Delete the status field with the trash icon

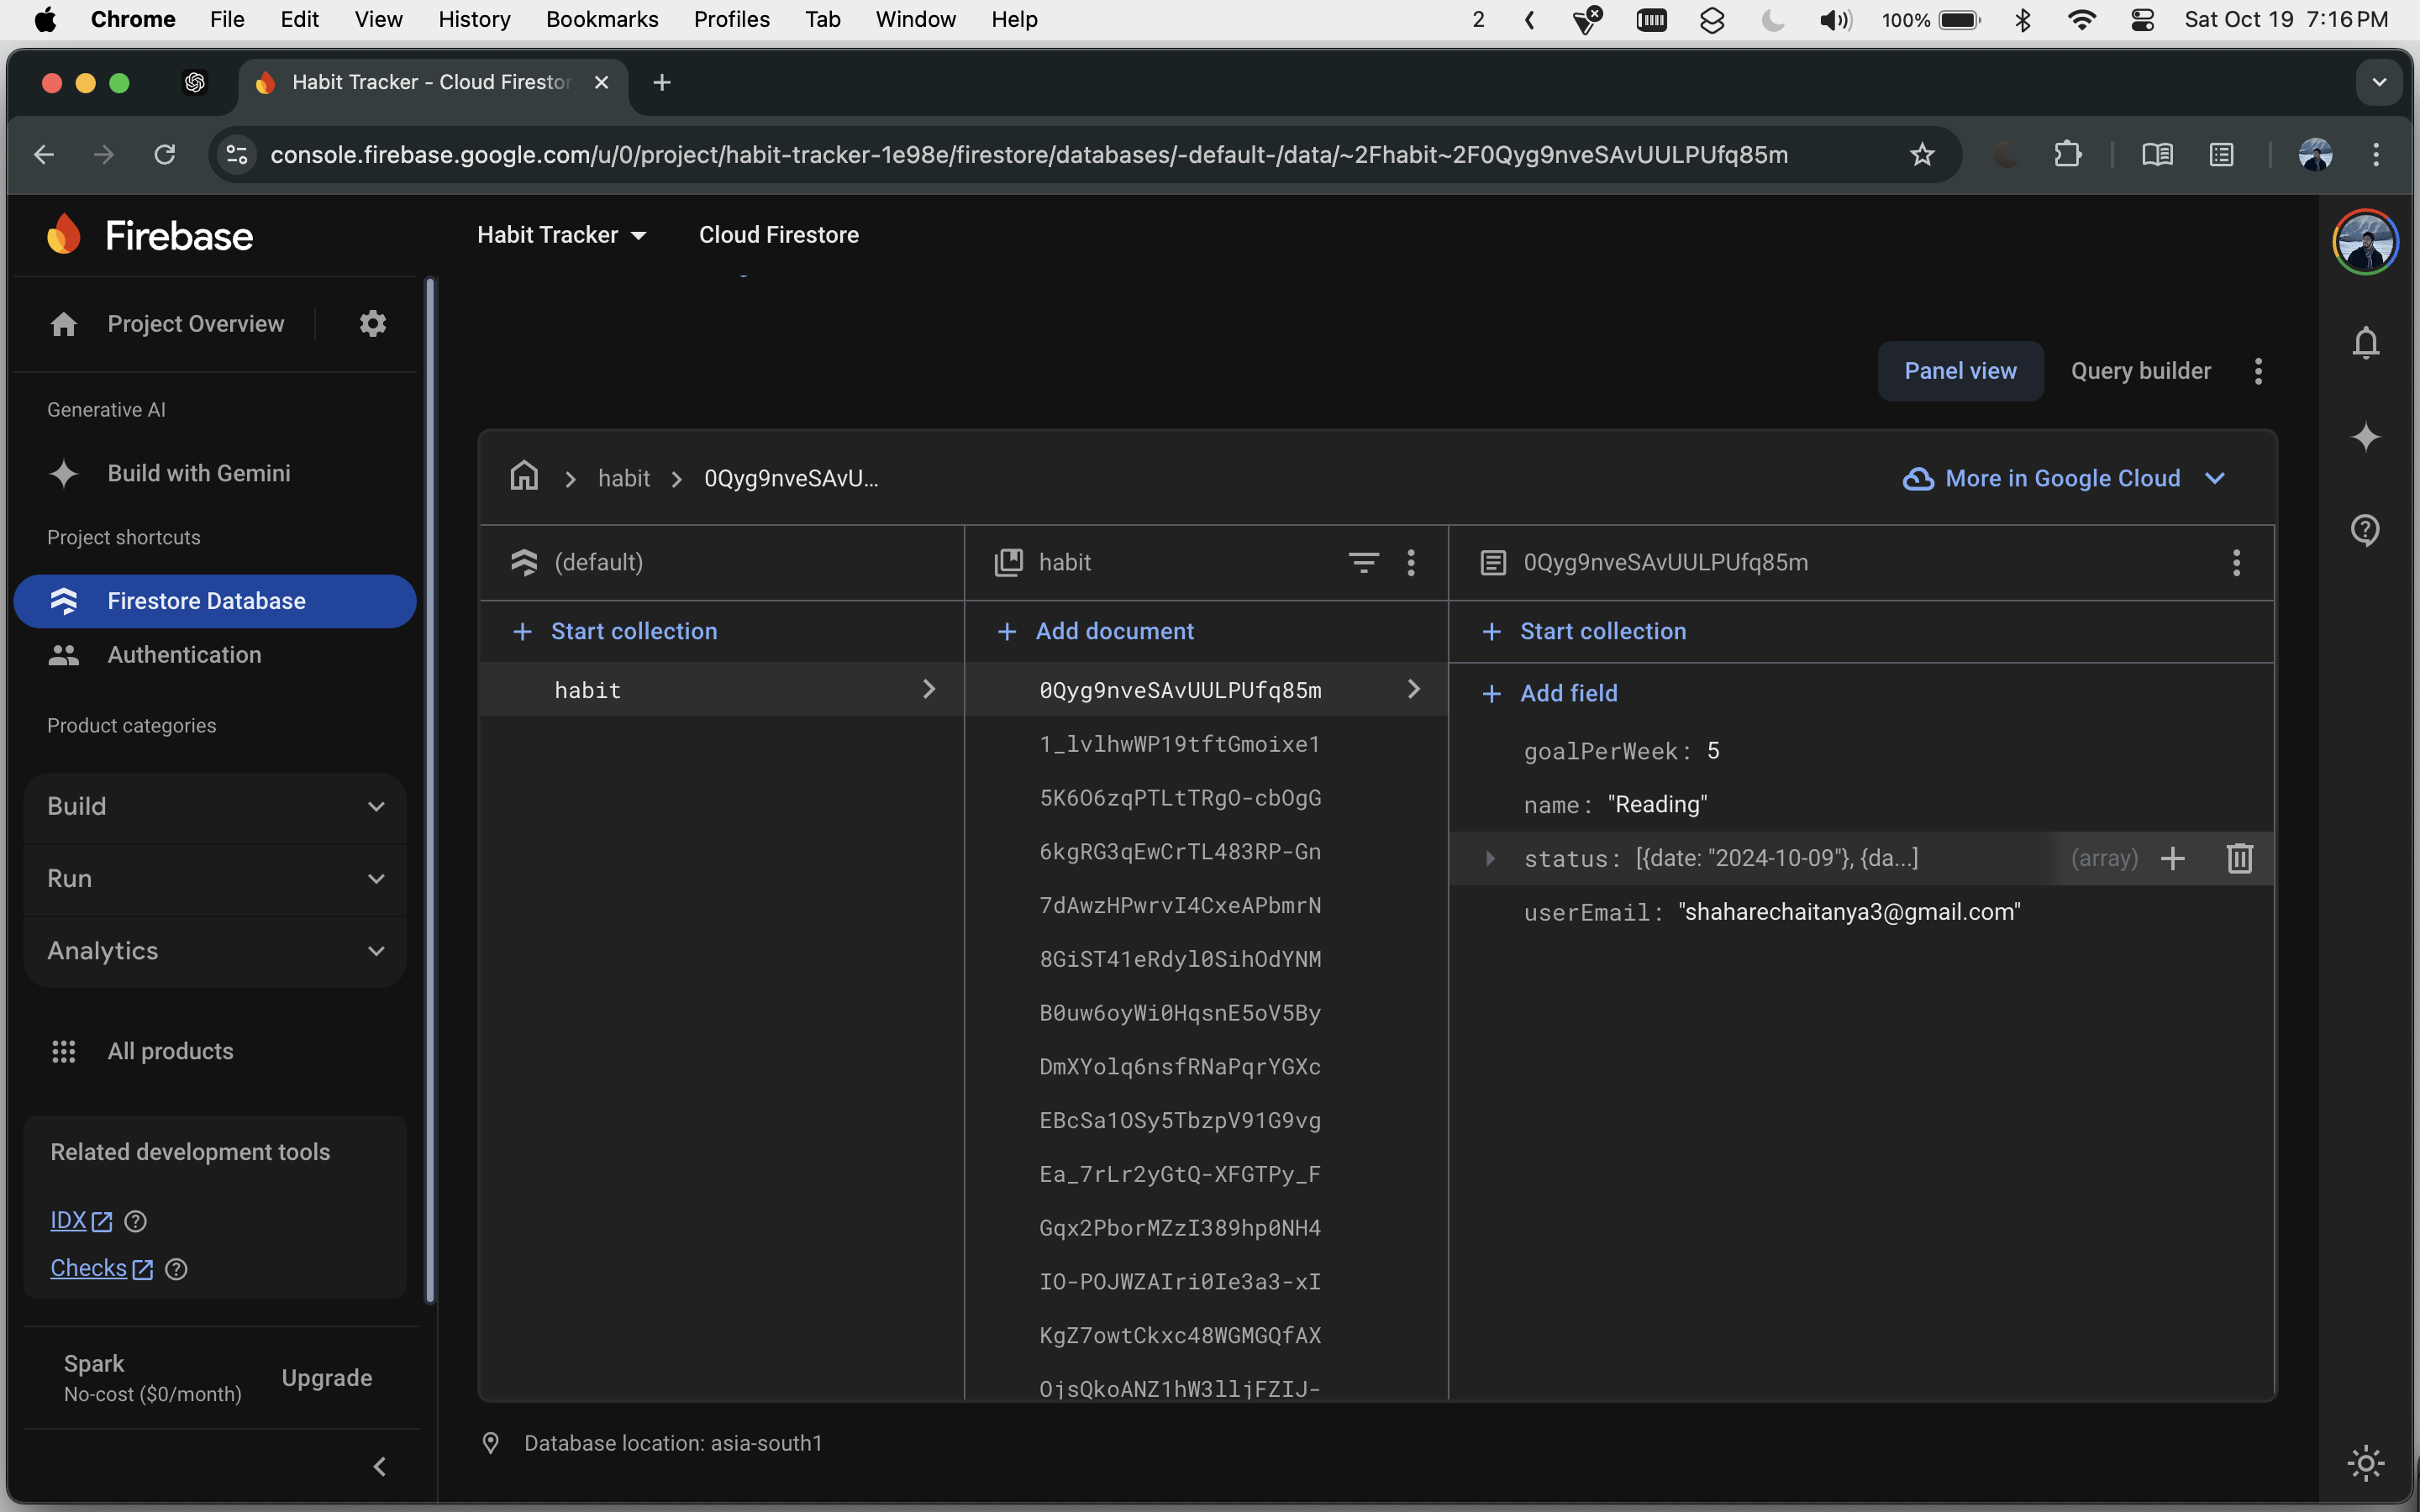pyautogui.click(x=2239, y=858)
